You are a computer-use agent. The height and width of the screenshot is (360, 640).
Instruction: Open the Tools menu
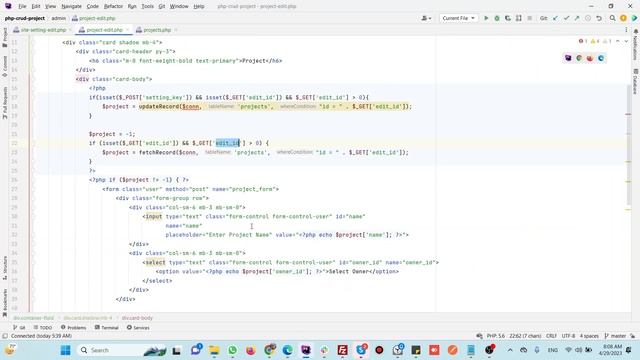click(147, 6)
